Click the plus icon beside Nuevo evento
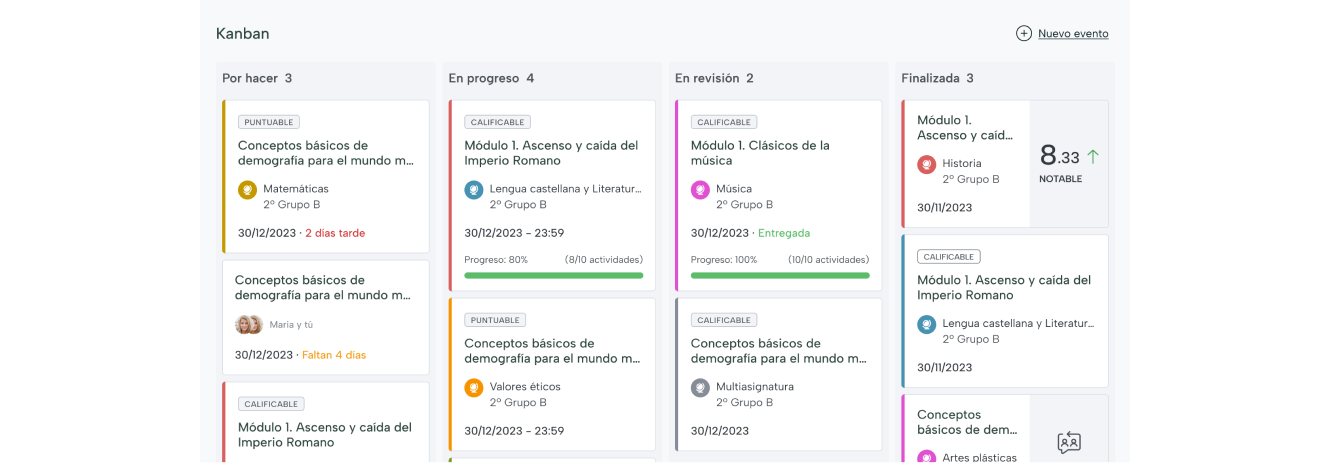This screenshot has height=463, width=1330. pos(1024,33)
